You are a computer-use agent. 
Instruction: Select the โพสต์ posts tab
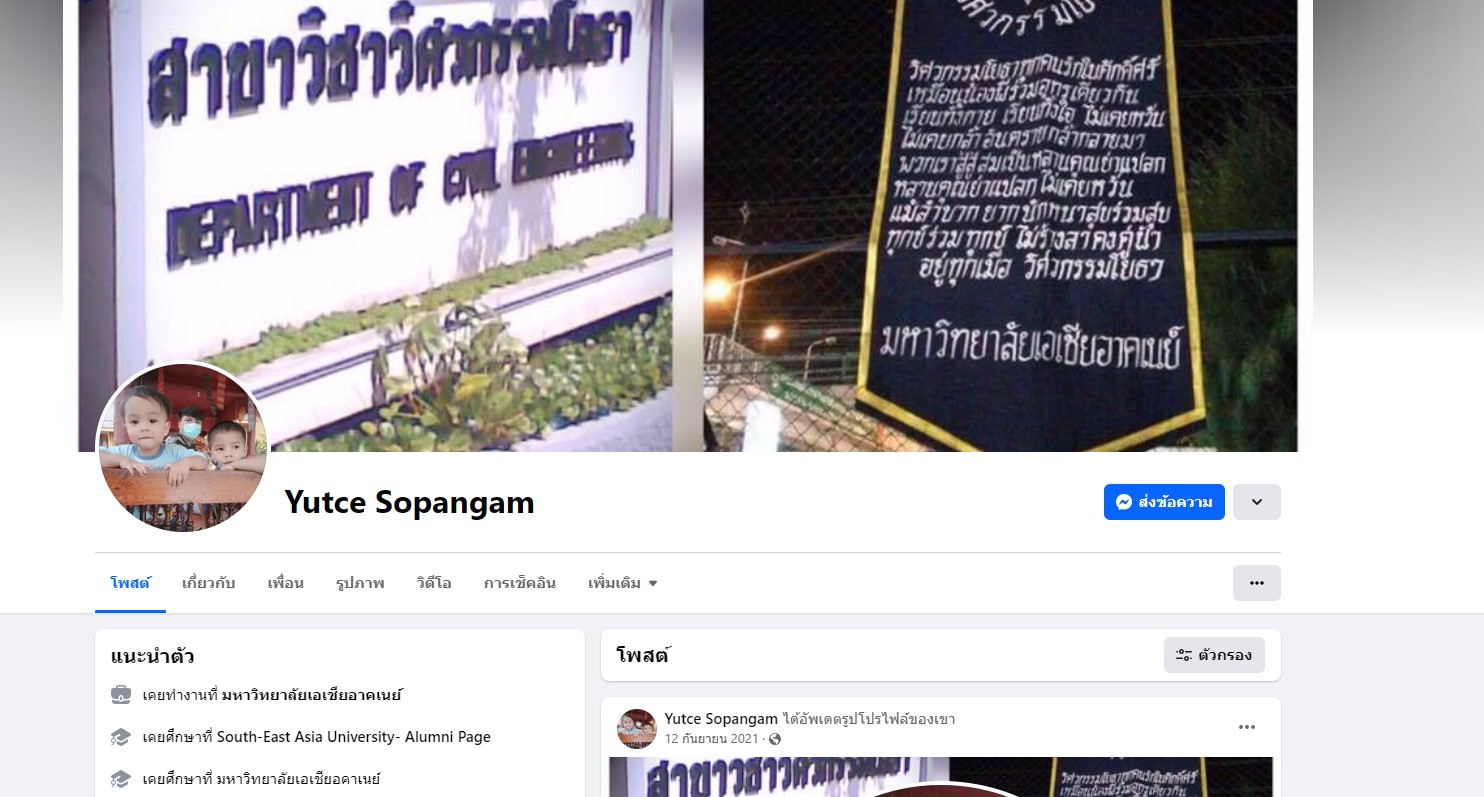[130, 583]
